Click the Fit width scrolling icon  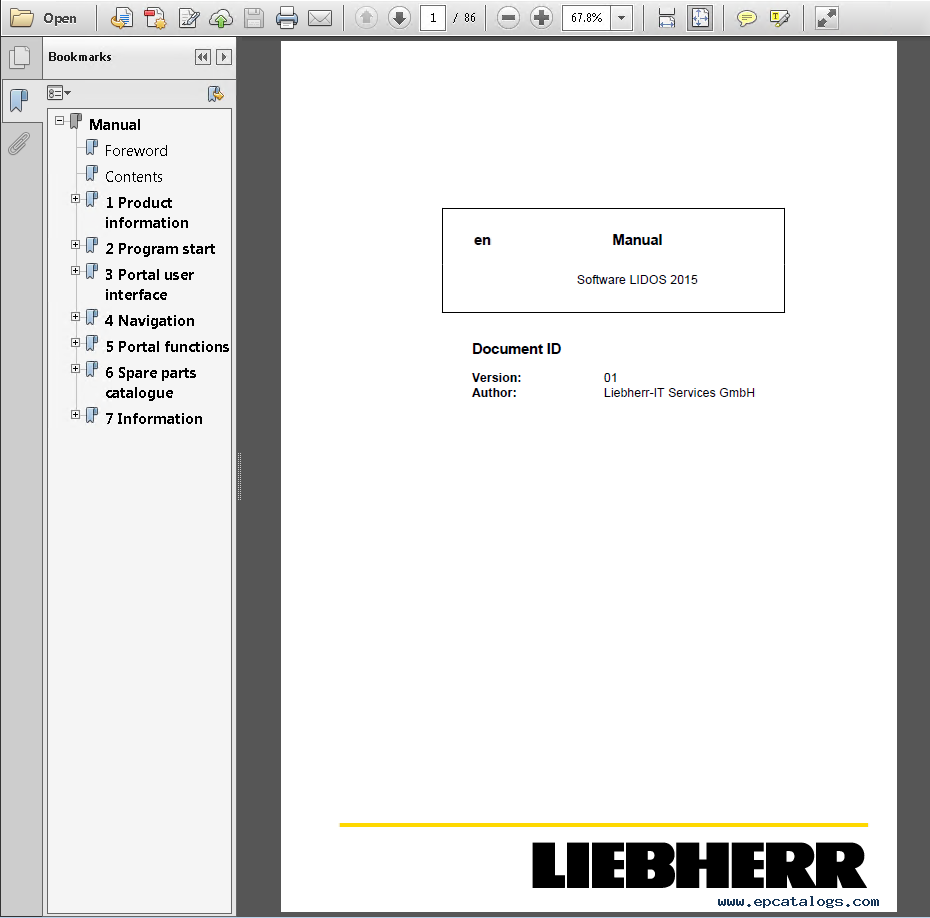tap(667, 18)
